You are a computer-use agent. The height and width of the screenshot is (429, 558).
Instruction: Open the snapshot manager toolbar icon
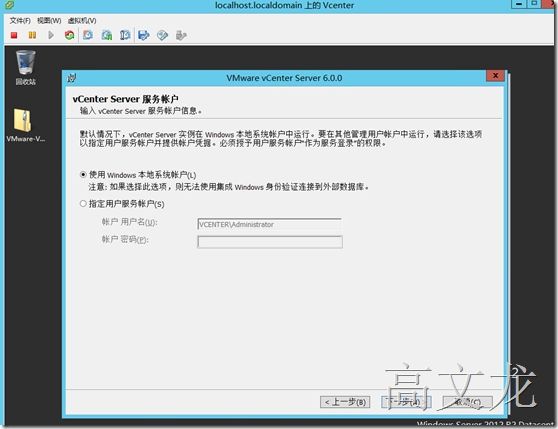click(x=125, y=35)
